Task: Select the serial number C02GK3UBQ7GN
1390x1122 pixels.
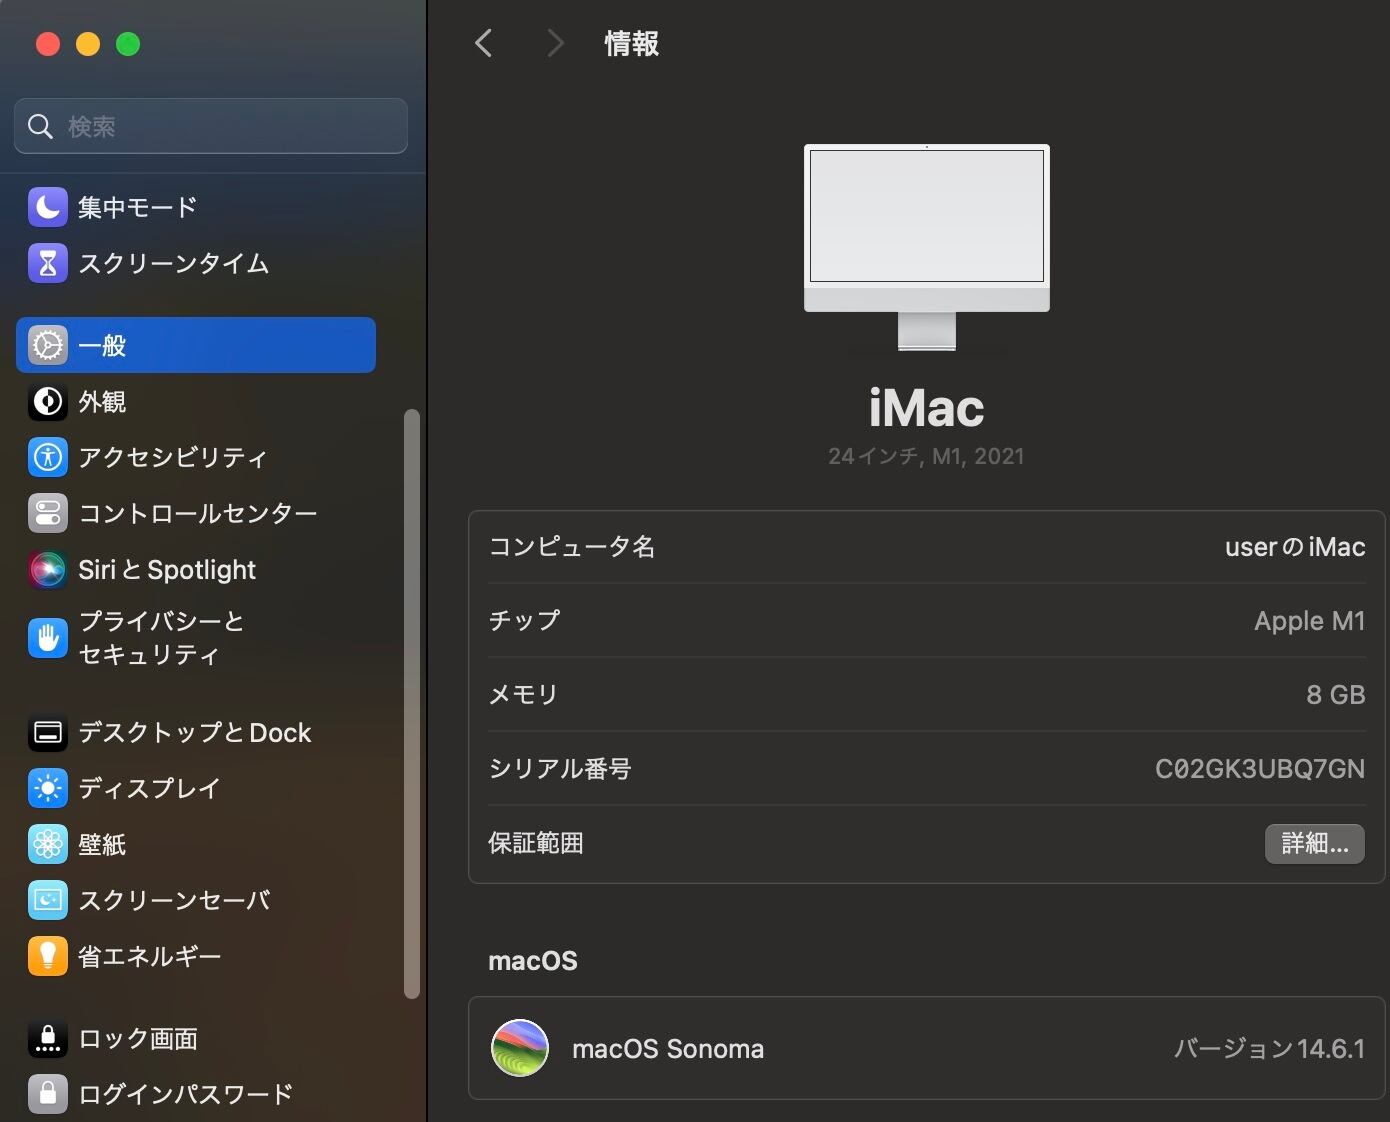Action: (x=1260, y=769)
